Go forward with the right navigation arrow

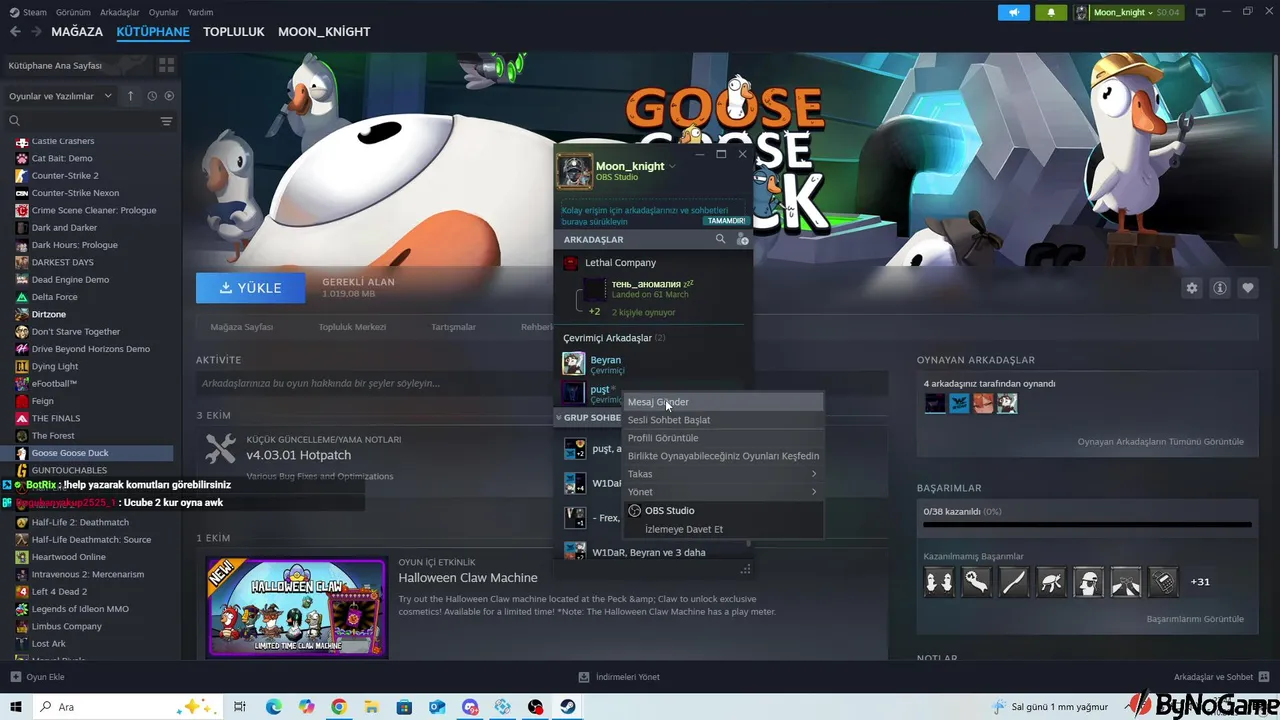(37, 32)
